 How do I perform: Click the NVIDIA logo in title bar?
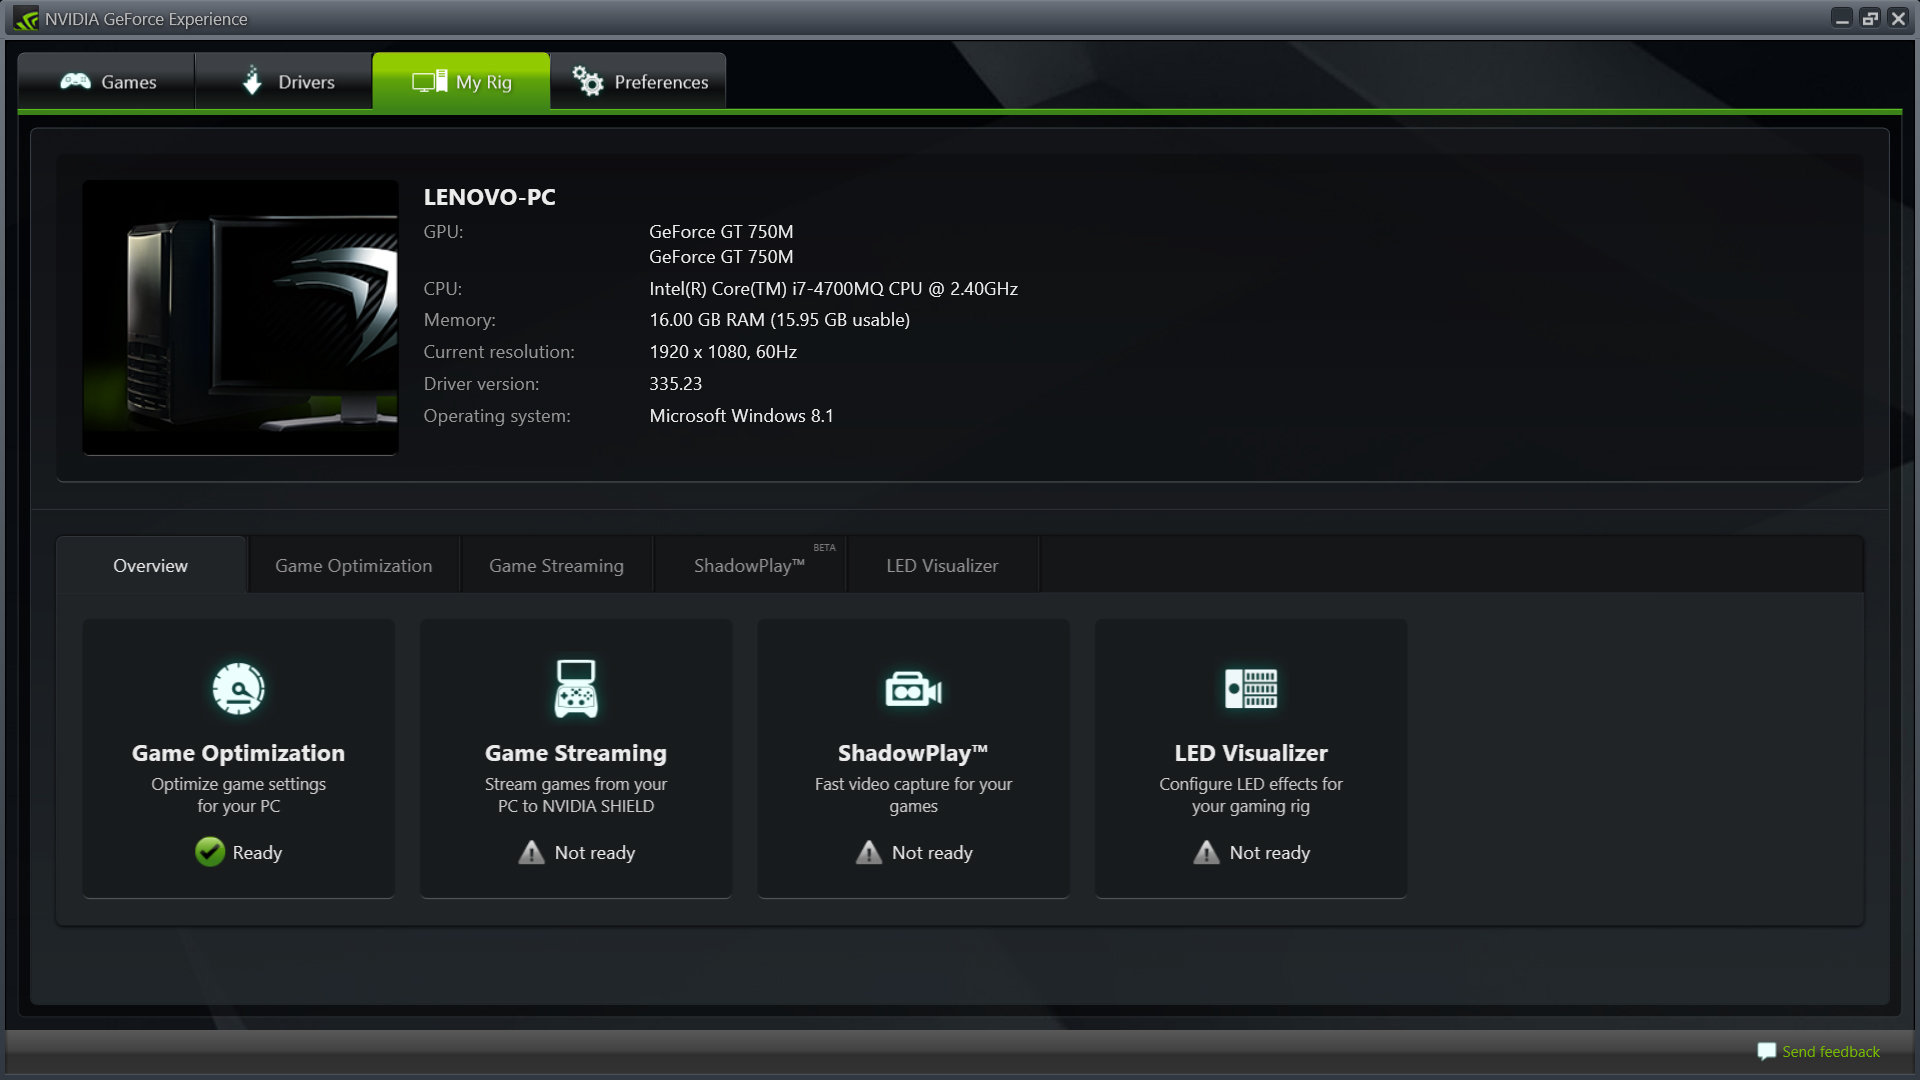[x=26, y=19]
